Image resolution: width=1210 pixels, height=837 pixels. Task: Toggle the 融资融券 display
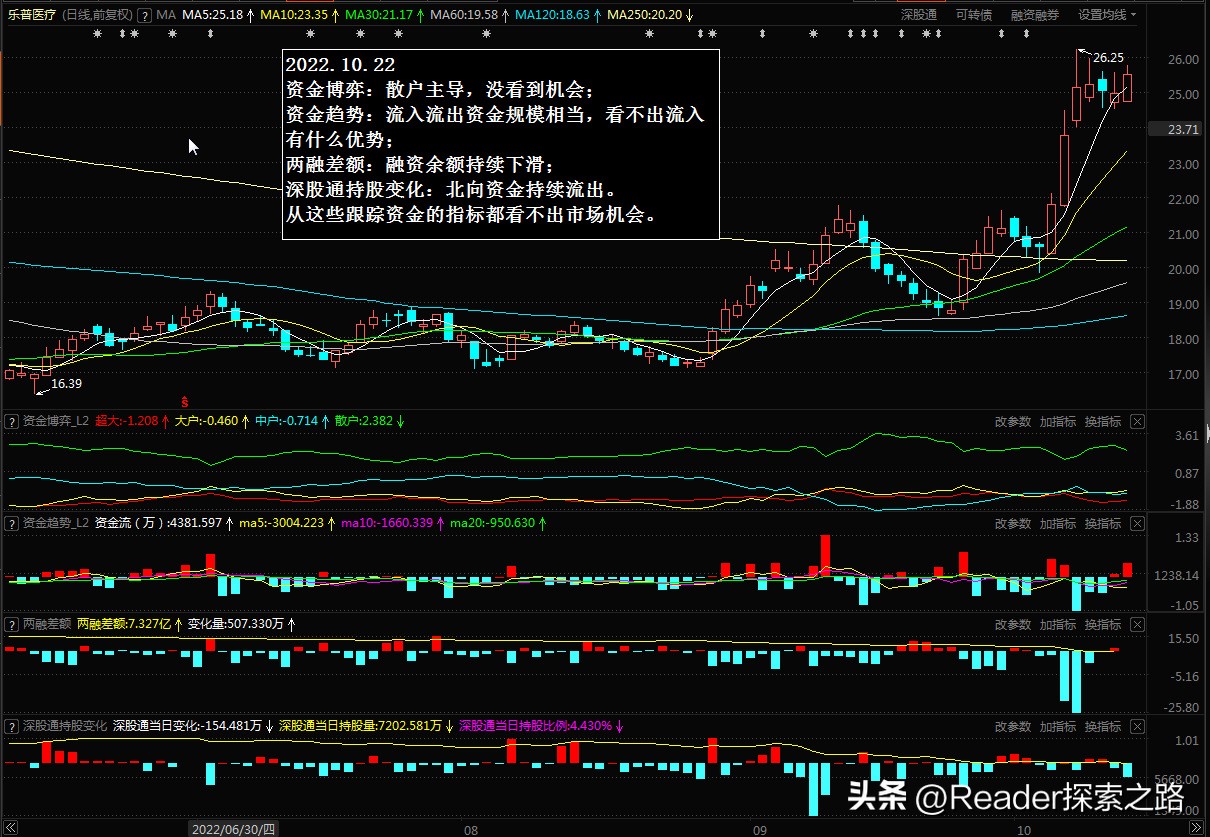tap(1034, 15)
